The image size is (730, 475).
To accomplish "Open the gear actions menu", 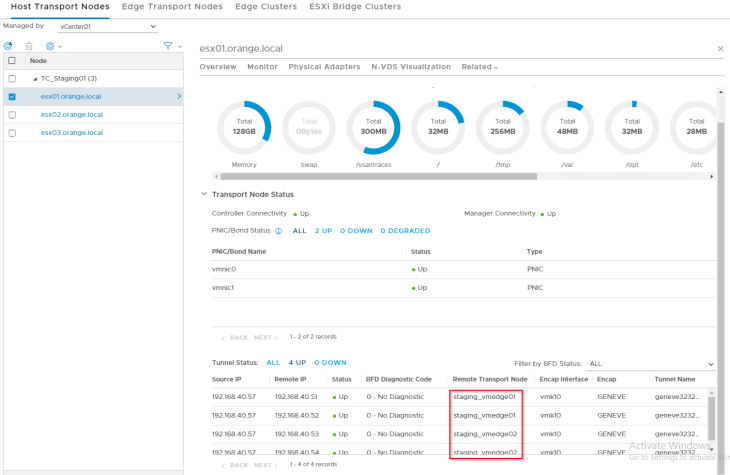I will coord(50,46).
